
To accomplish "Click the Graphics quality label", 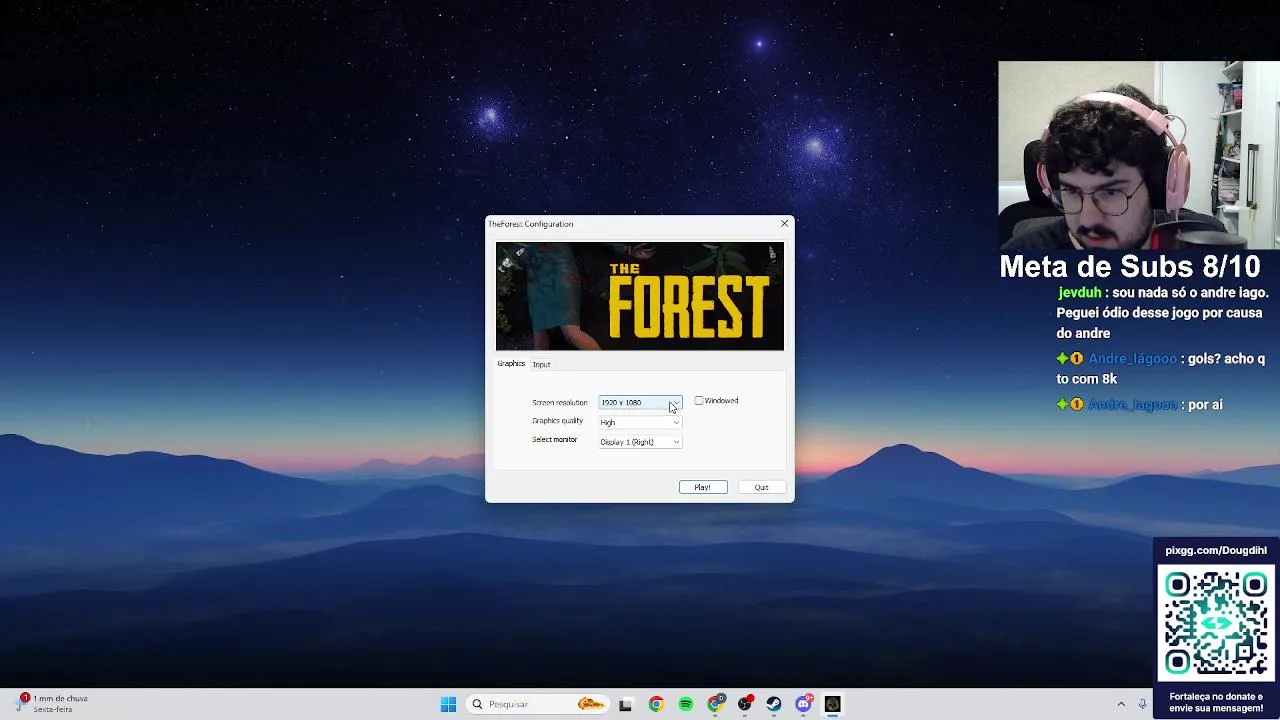I will click(558, 421).
